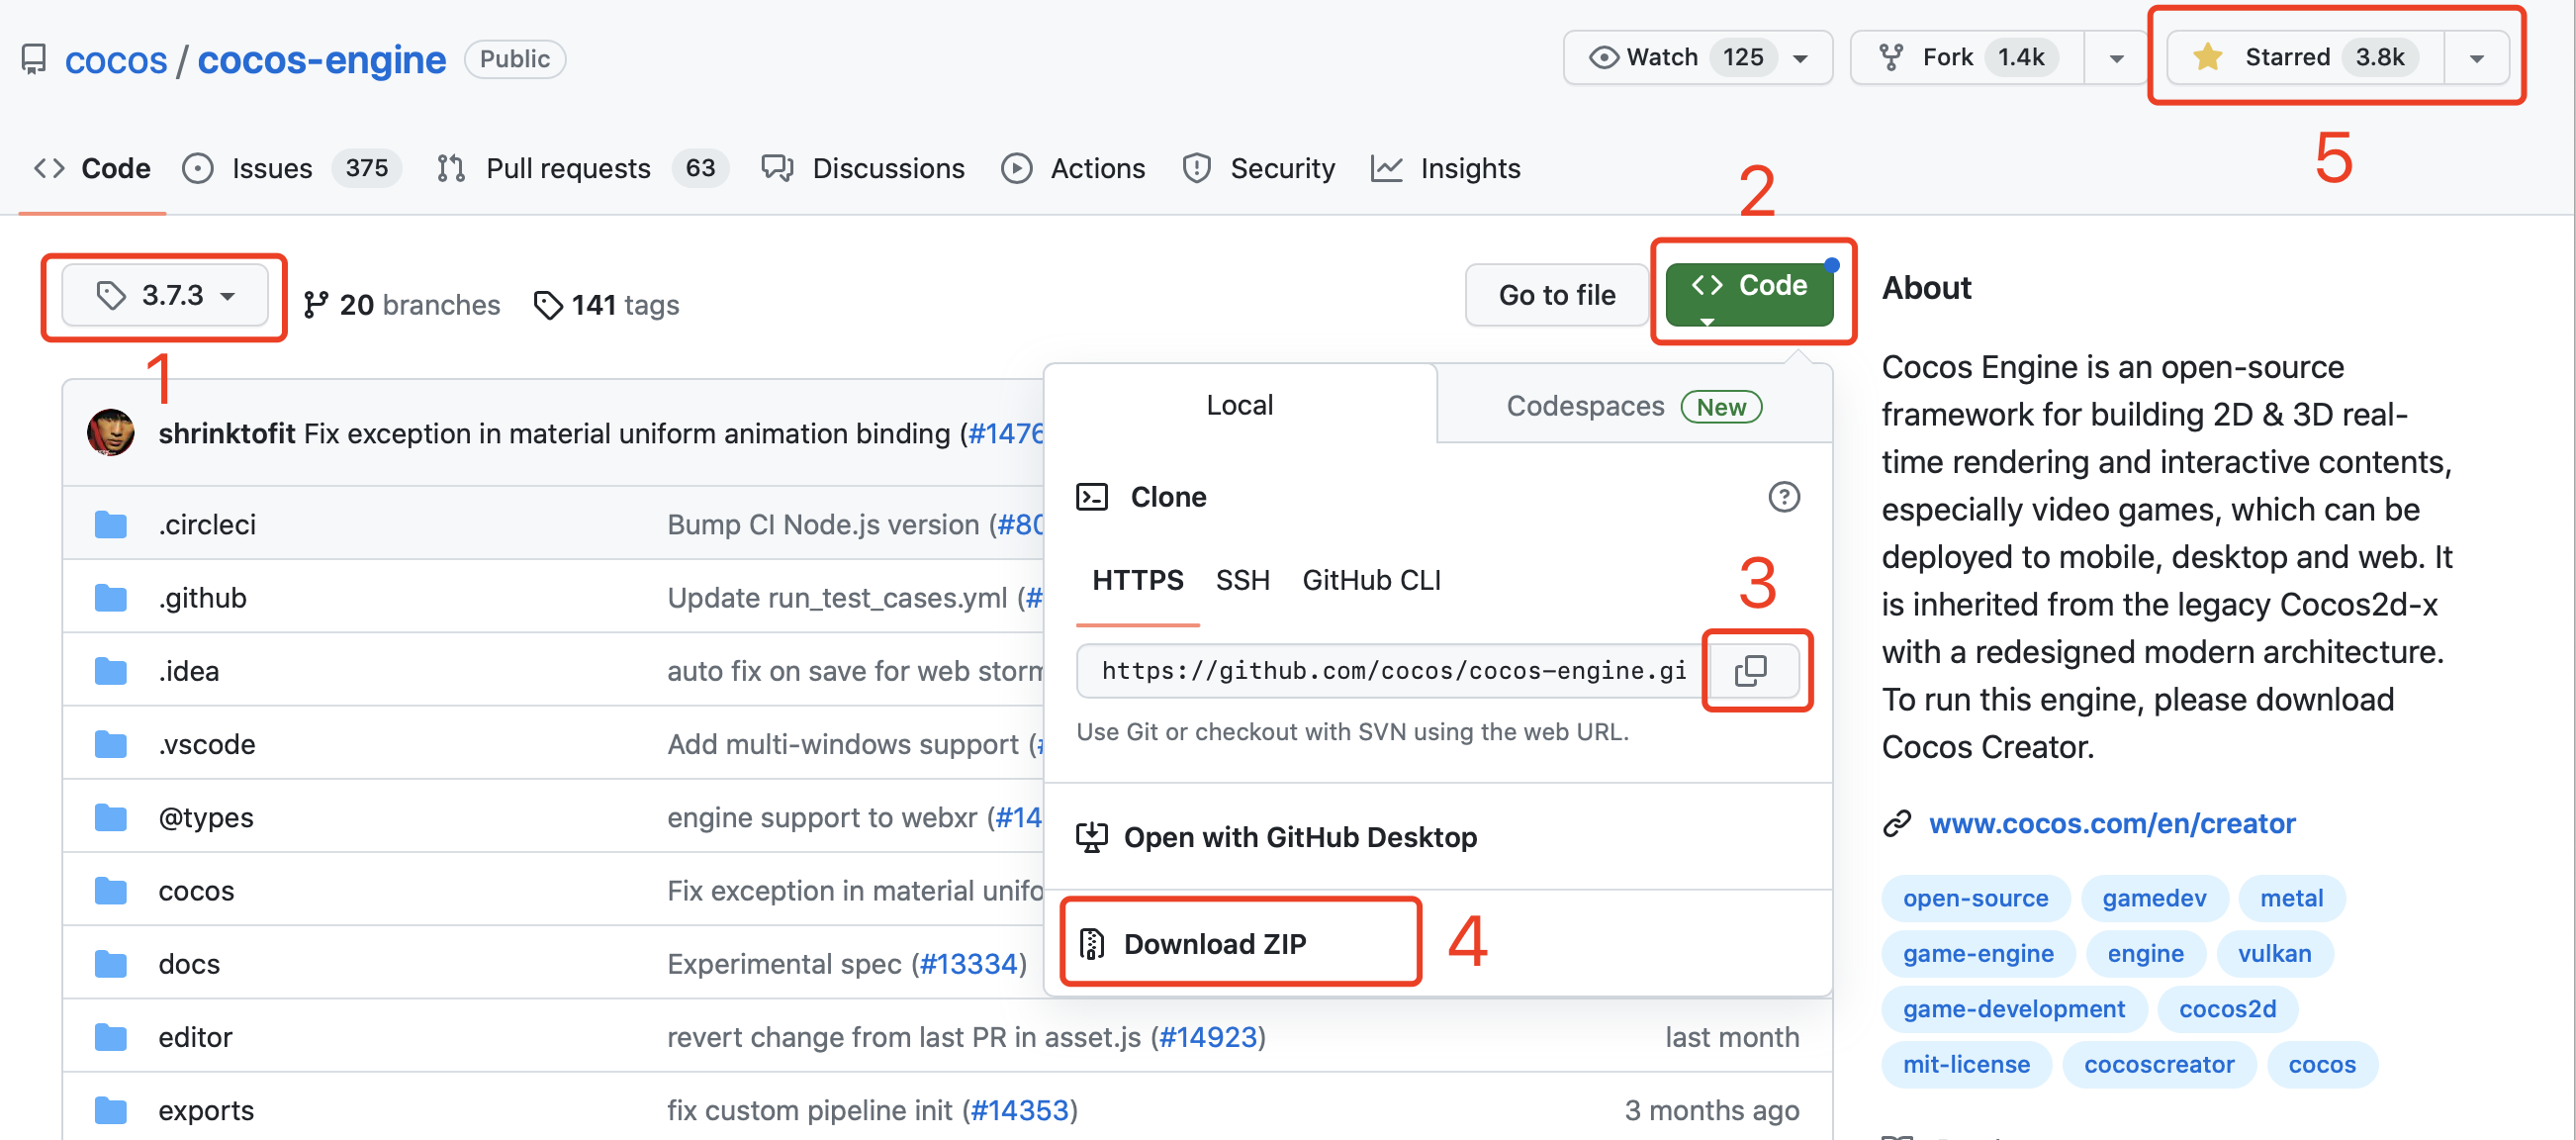Click the engine topic tag
This screenshot has width=2576, height=1140.
2145,953
